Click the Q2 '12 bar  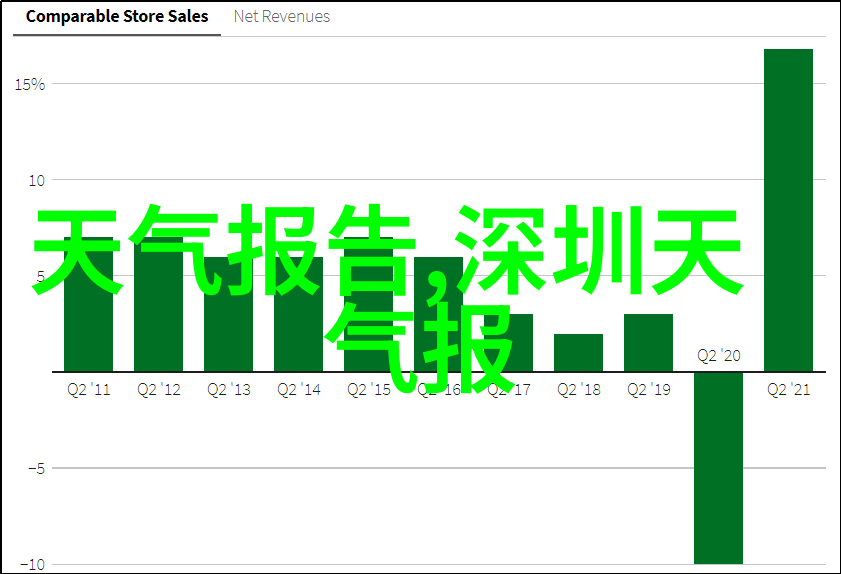[158, 304]
